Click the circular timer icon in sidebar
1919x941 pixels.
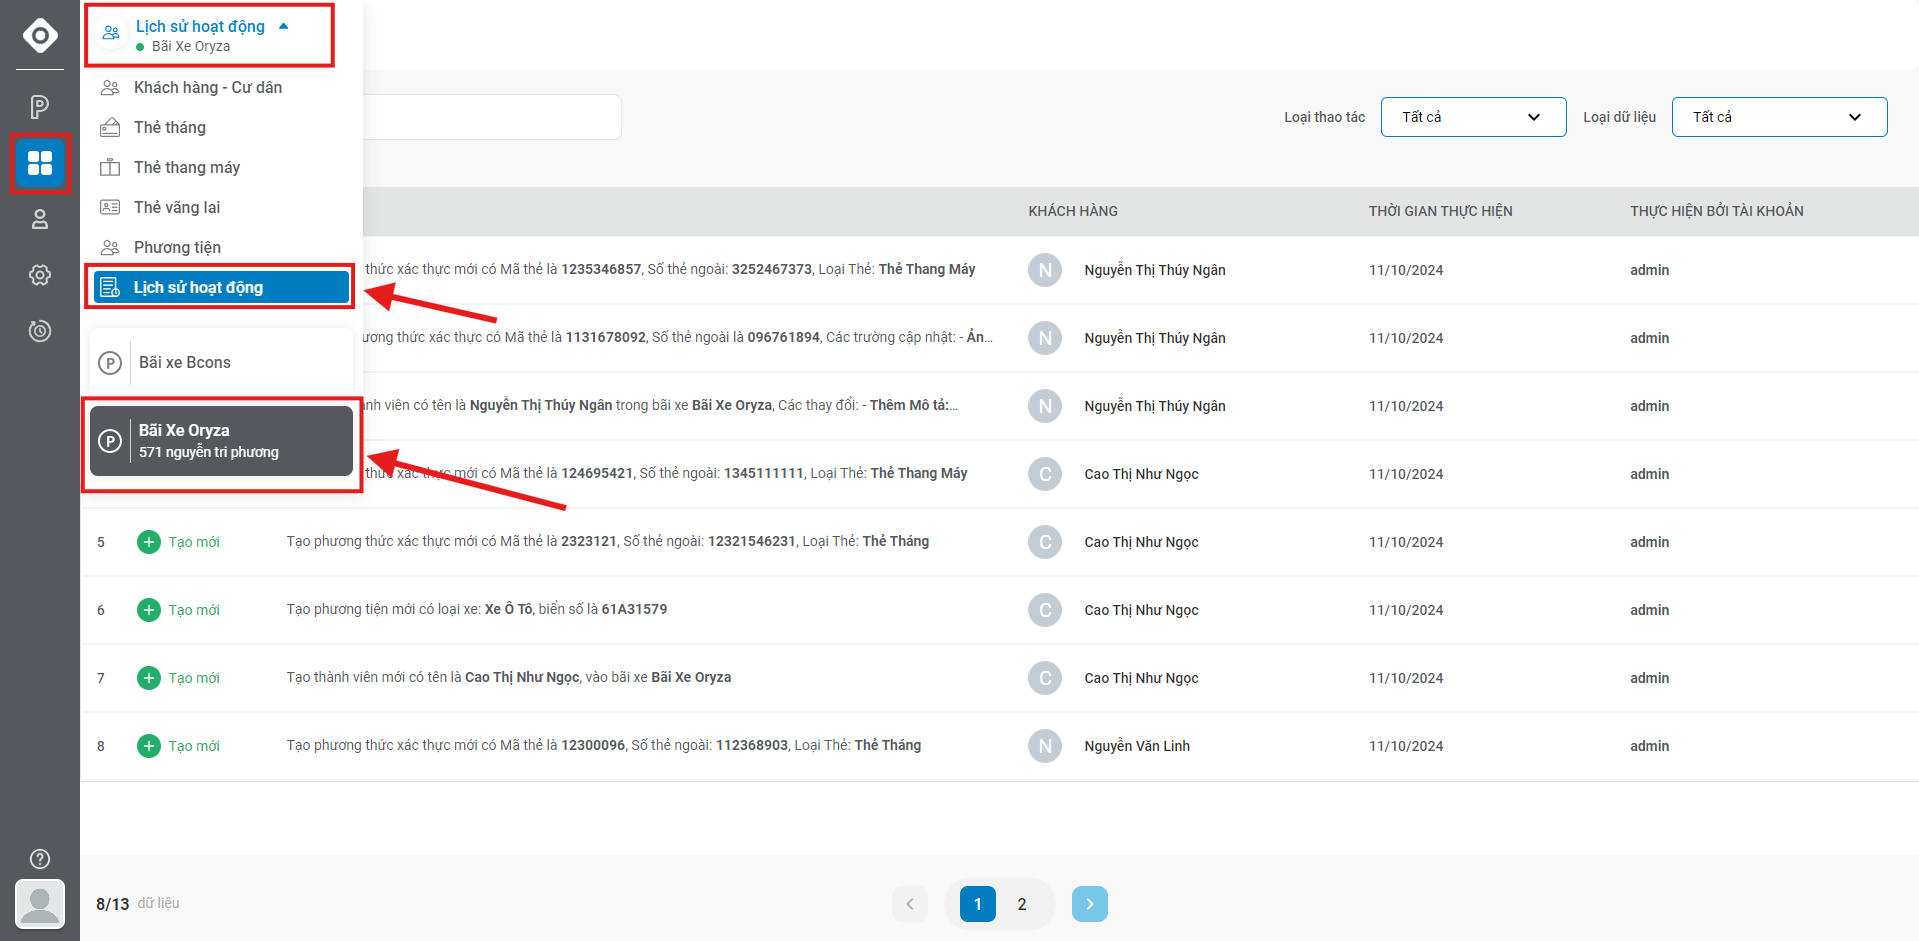pos(40,331)
